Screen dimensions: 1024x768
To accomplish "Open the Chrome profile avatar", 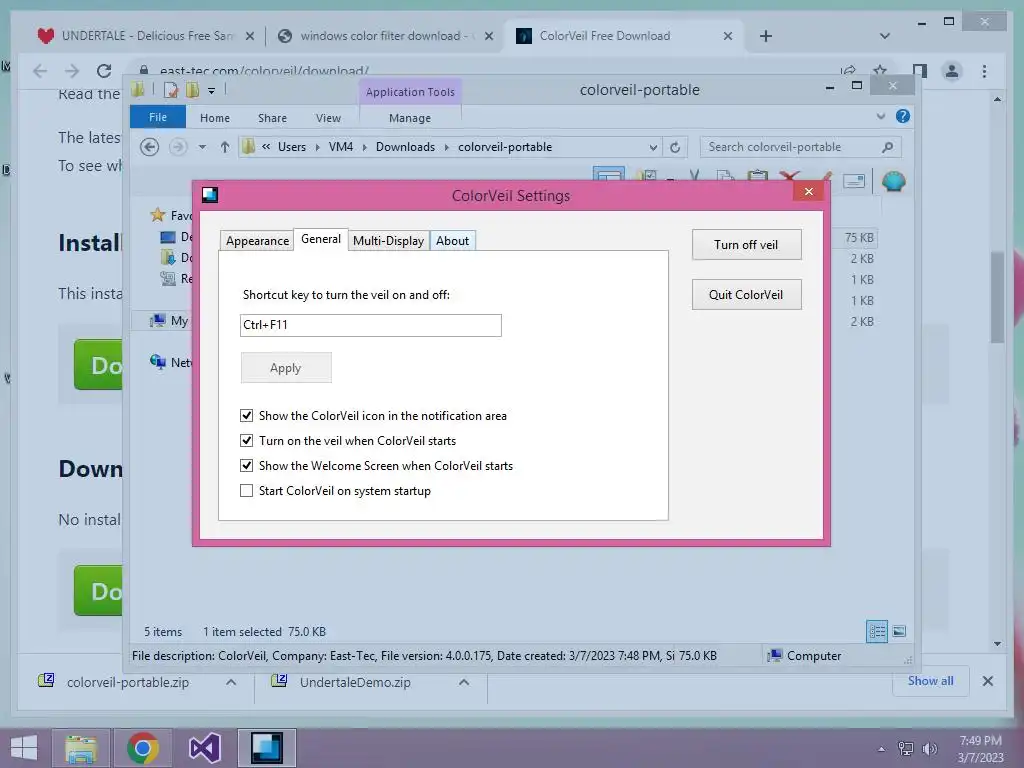I will 952,71.
